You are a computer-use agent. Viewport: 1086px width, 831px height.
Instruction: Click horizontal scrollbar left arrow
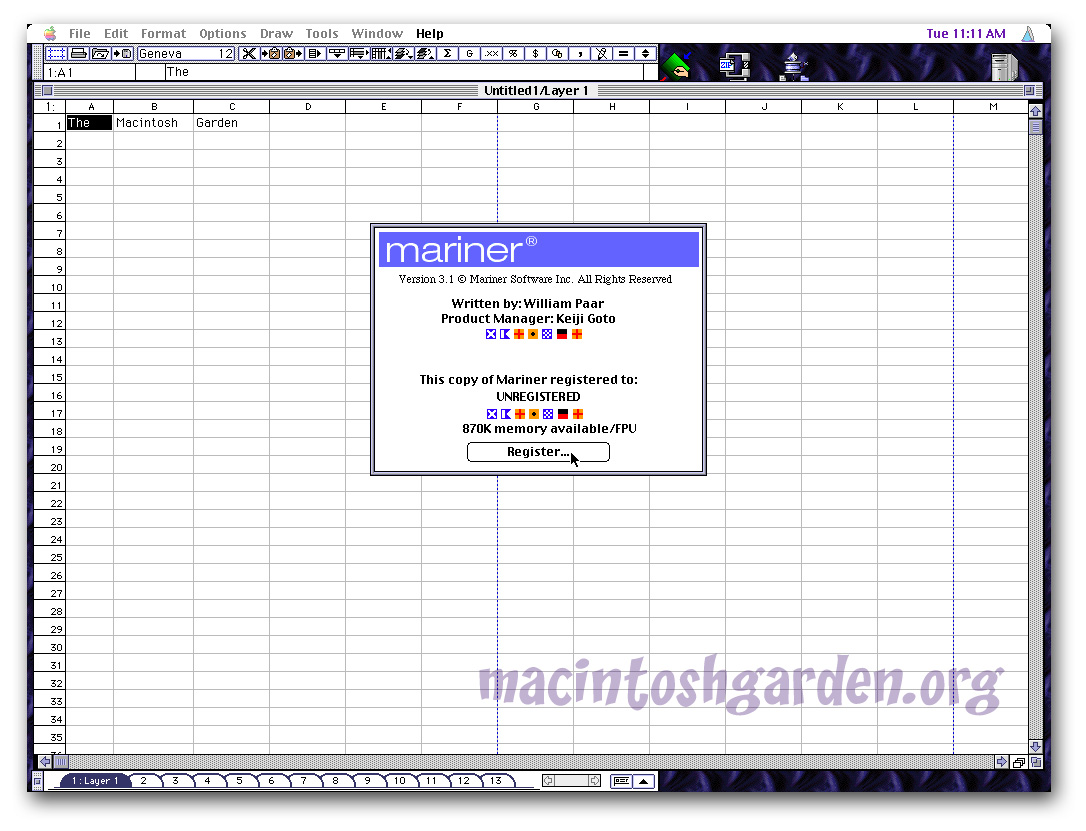(45, 762)
